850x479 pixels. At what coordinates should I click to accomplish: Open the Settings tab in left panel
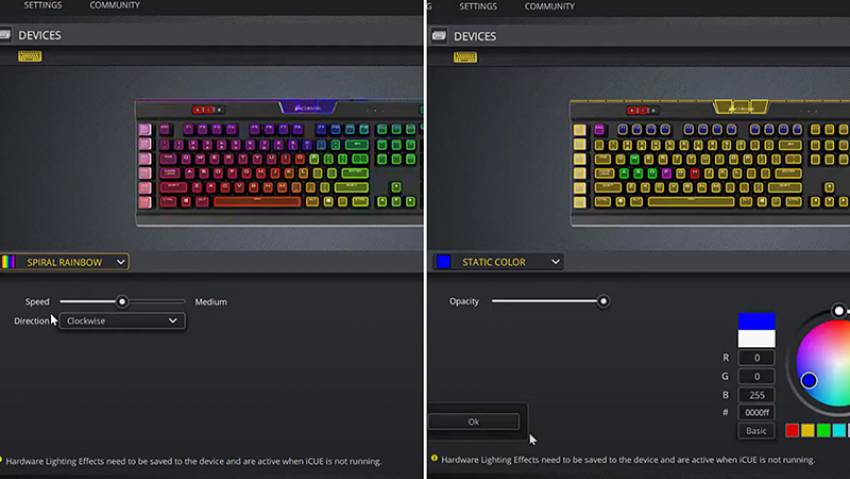pos(43,5)
